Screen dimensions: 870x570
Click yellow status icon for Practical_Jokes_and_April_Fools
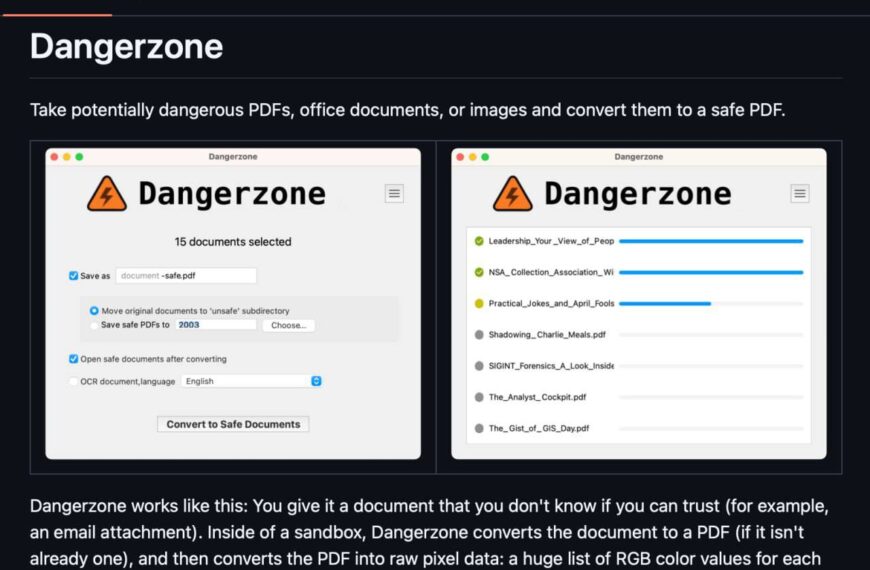pyautogui.click(x=479, y=304)
